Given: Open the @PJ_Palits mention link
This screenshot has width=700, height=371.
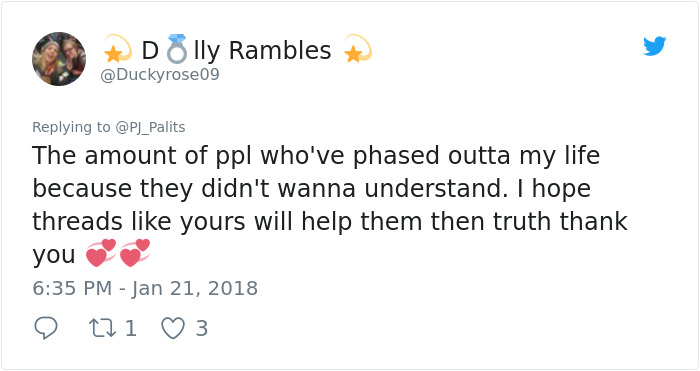Looking at the screenshot, I should click(150, 127).
